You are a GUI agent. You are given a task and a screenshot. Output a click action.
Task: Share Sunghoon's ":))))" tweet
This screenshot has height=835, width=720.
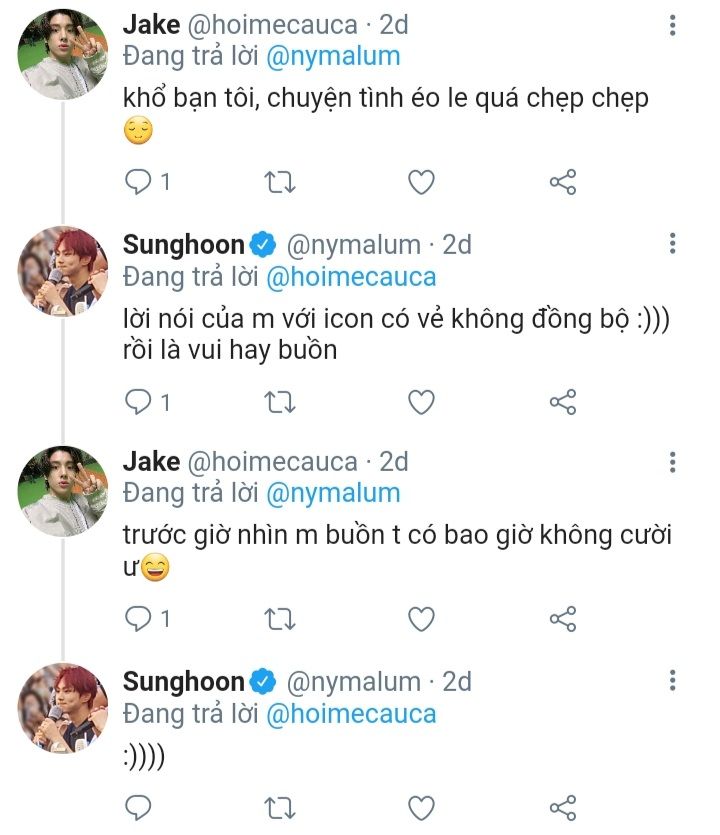[564, 807]
